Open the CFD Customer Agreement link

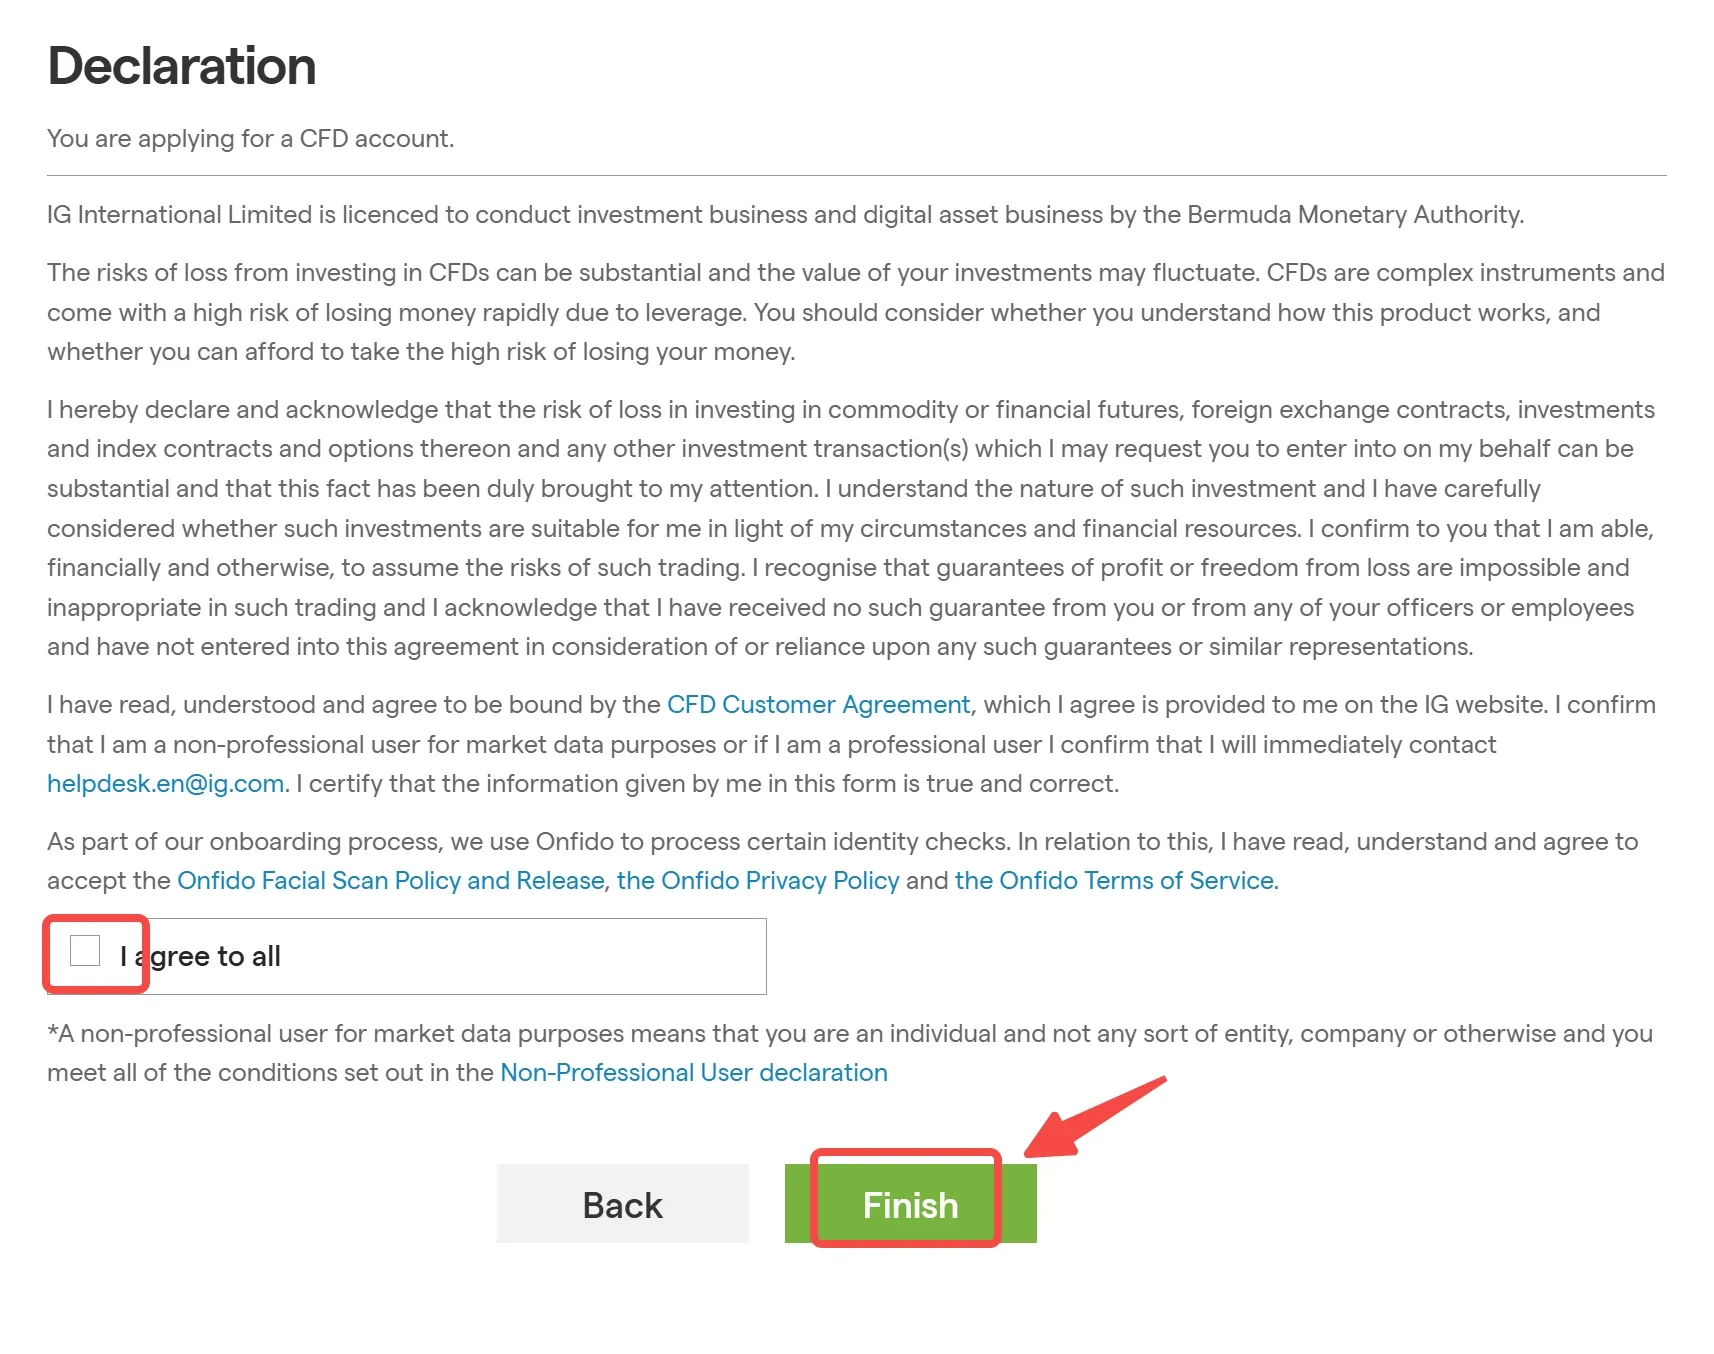pyautogui.click(x=818, y=705)
